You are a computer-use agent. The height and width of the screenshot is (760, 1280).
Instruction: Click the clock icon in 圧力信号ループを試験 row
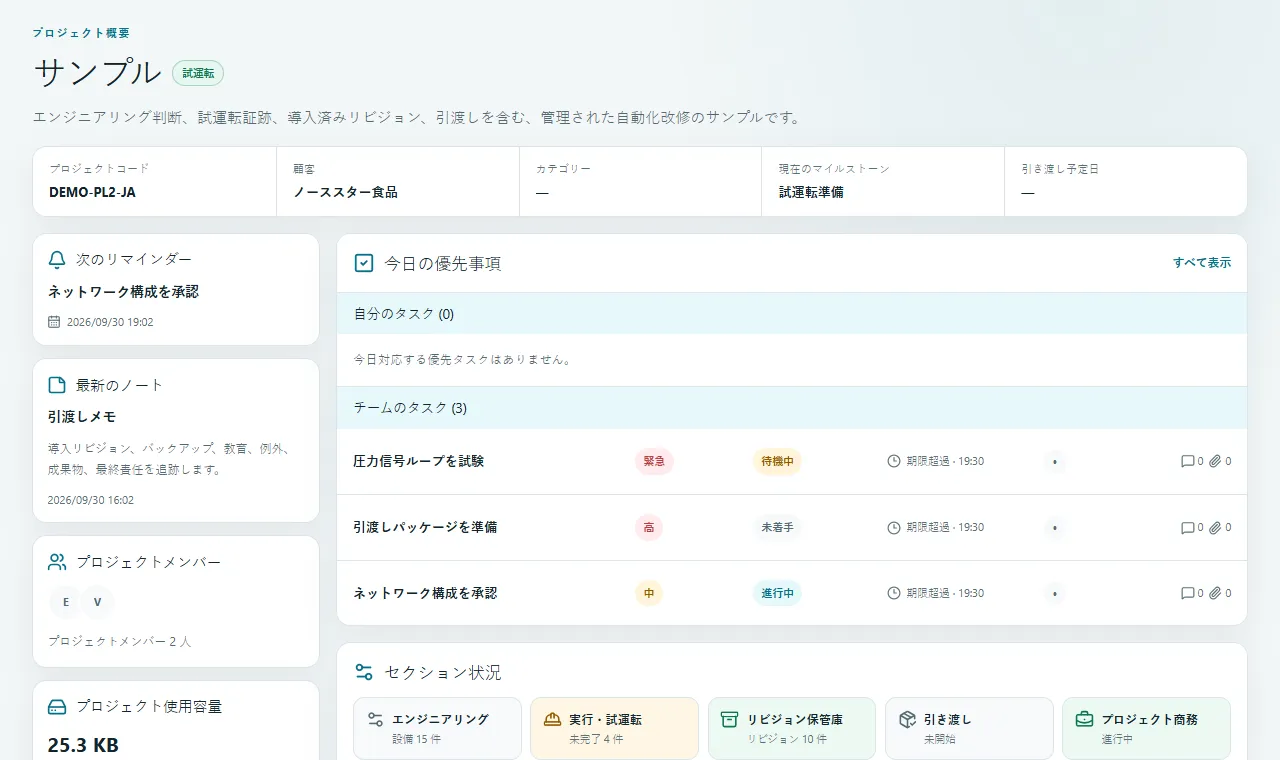click(x=894, y=461)
